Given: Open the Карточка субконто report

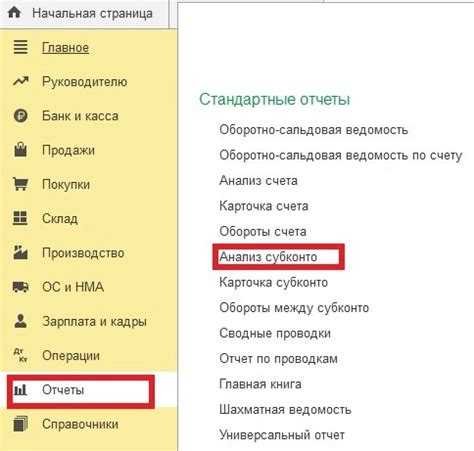Looking at the screenshot, I should click(x=274, y=283).
